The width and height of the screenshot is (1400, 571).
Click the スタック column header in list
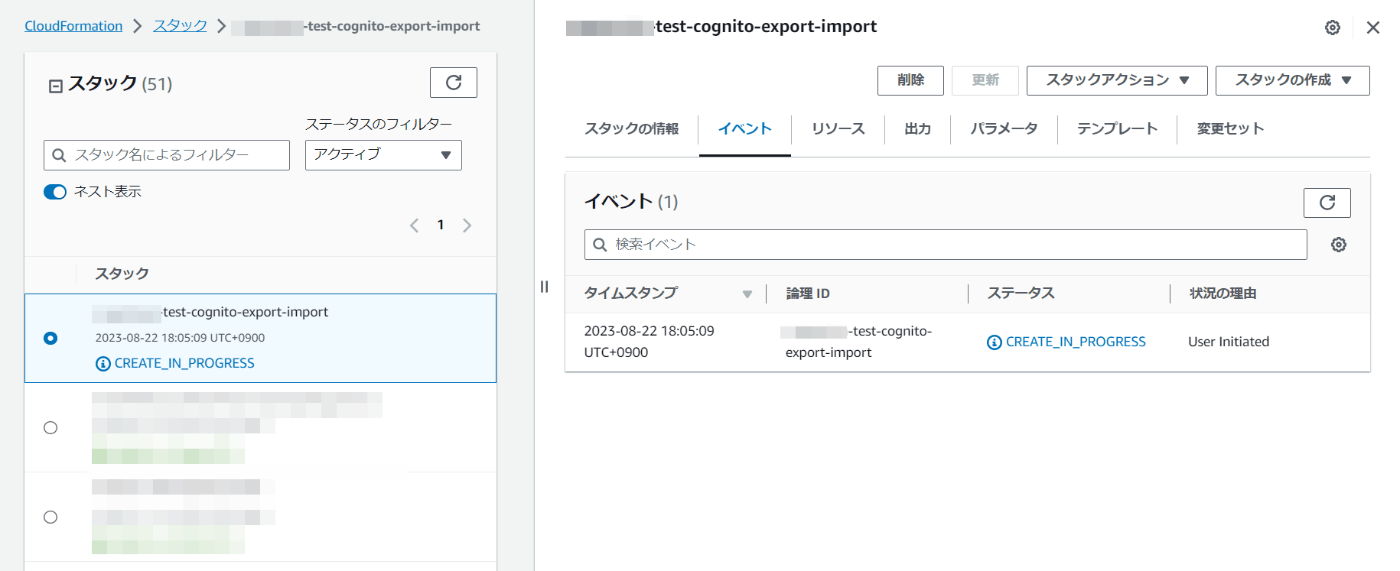(122, 274)
